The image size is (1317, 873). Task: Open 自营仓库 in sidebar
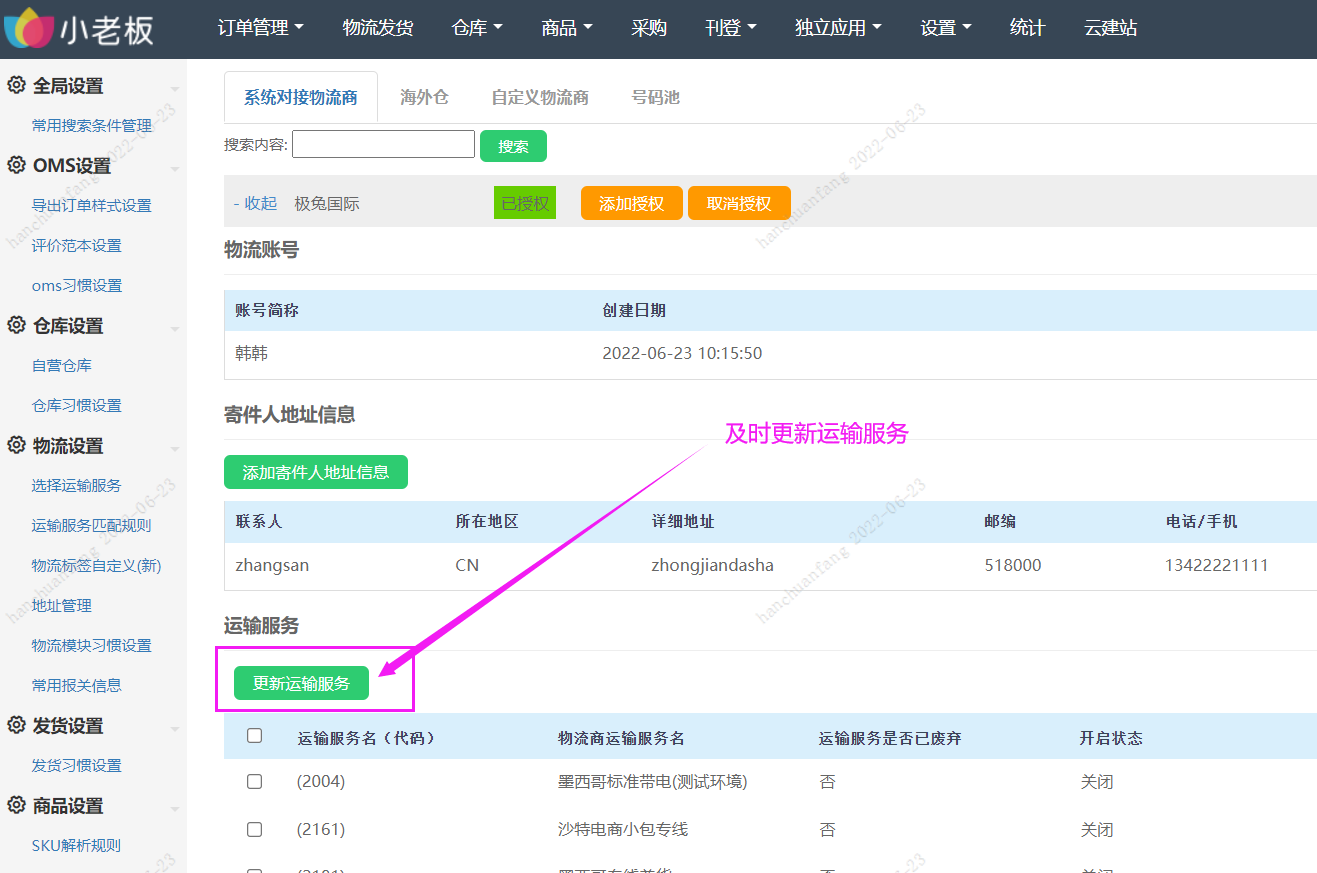(62, 366)
